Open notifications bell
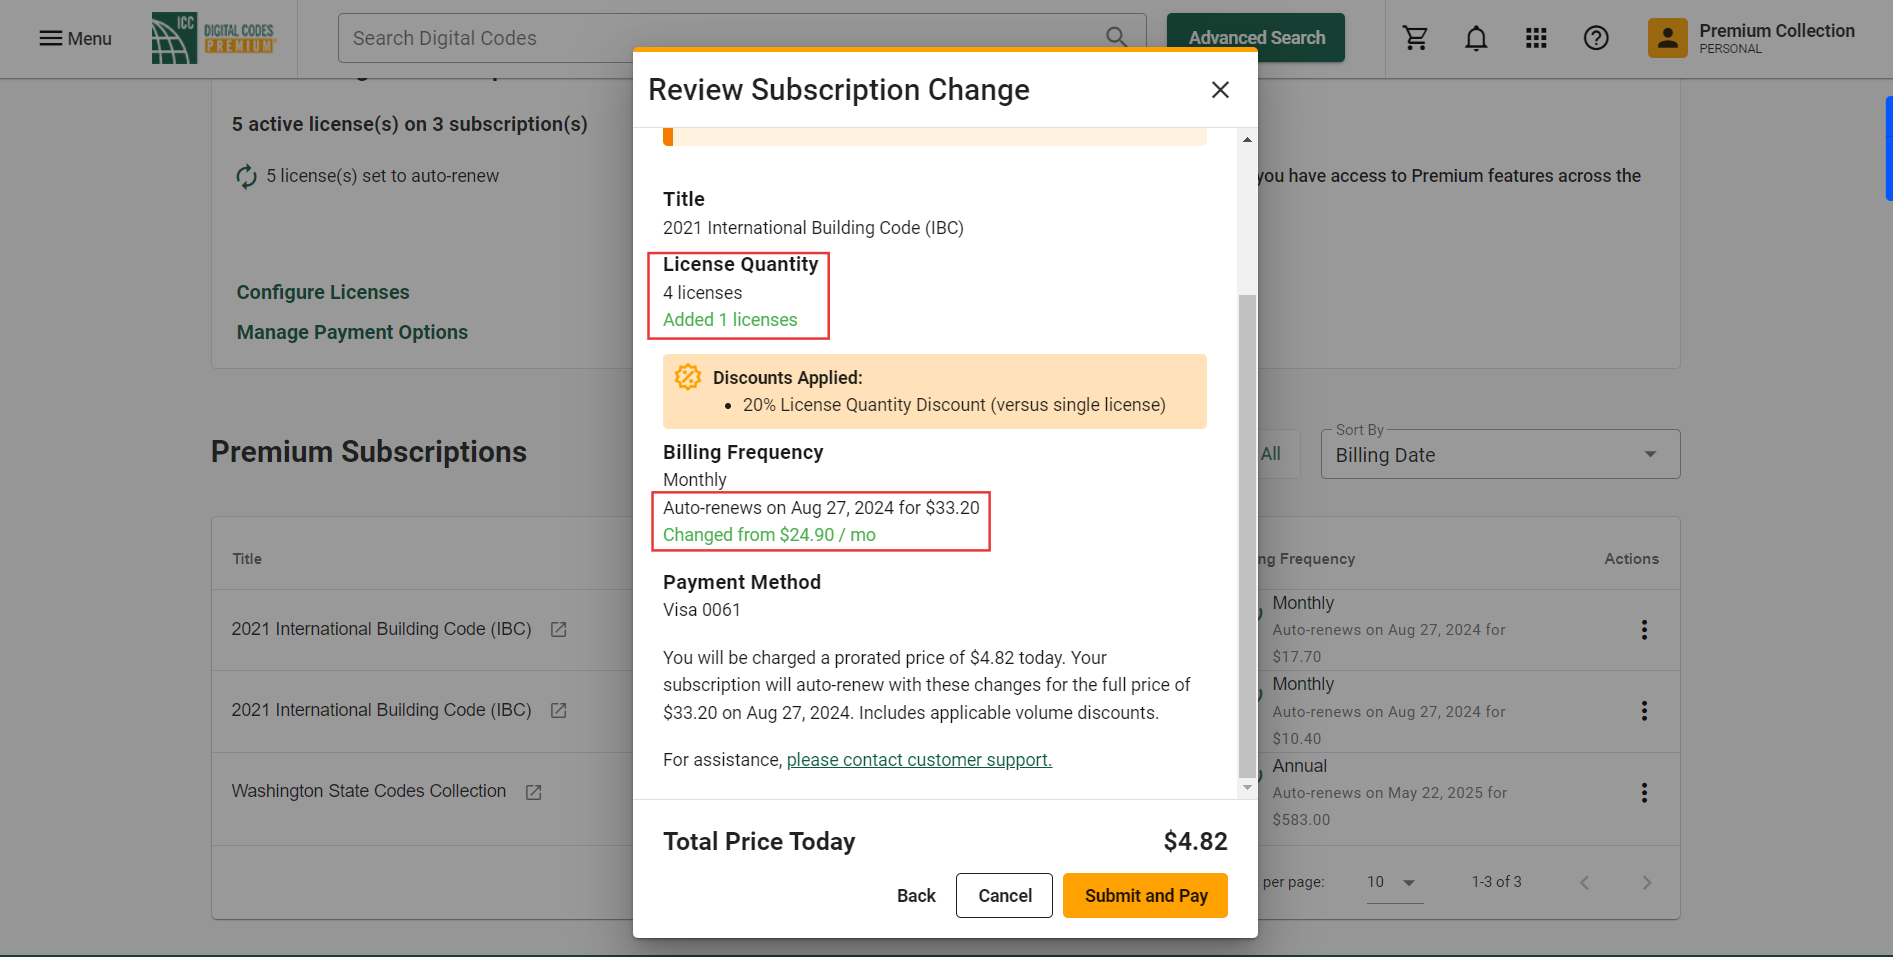1893x957 pixels. [1476, 38]
